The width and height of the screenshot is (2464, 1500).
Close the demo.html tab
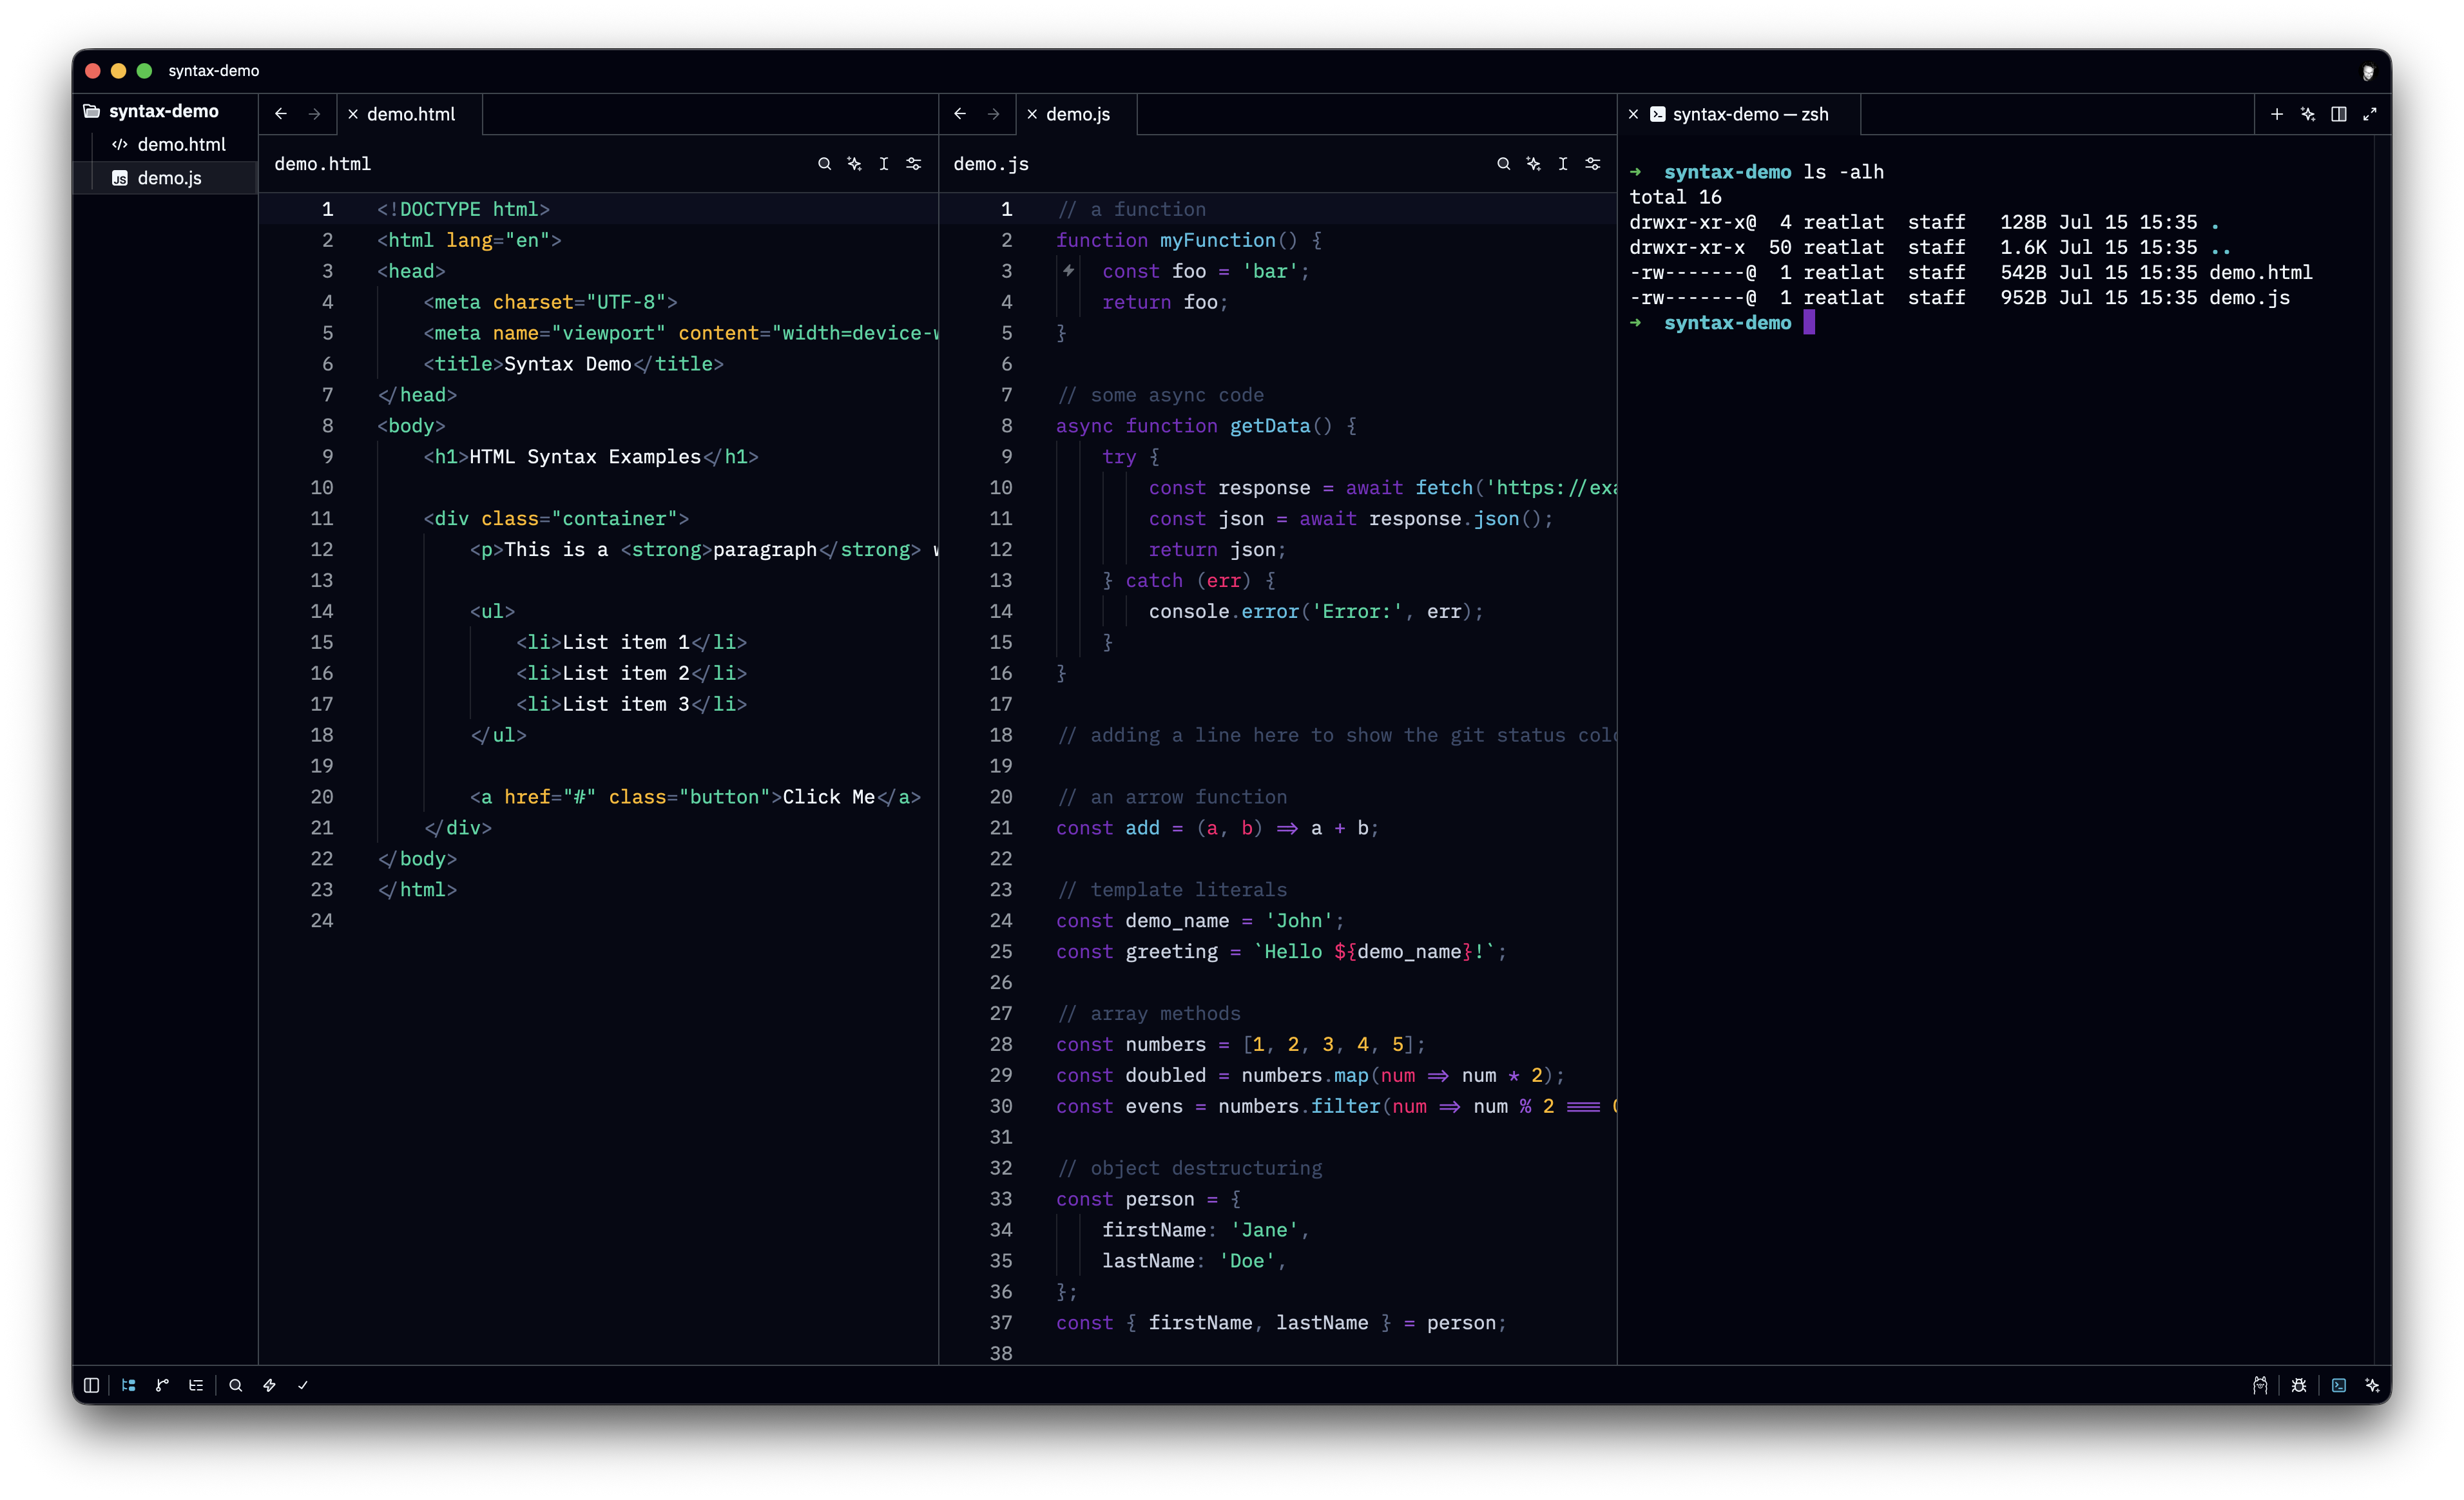(353, 114)
